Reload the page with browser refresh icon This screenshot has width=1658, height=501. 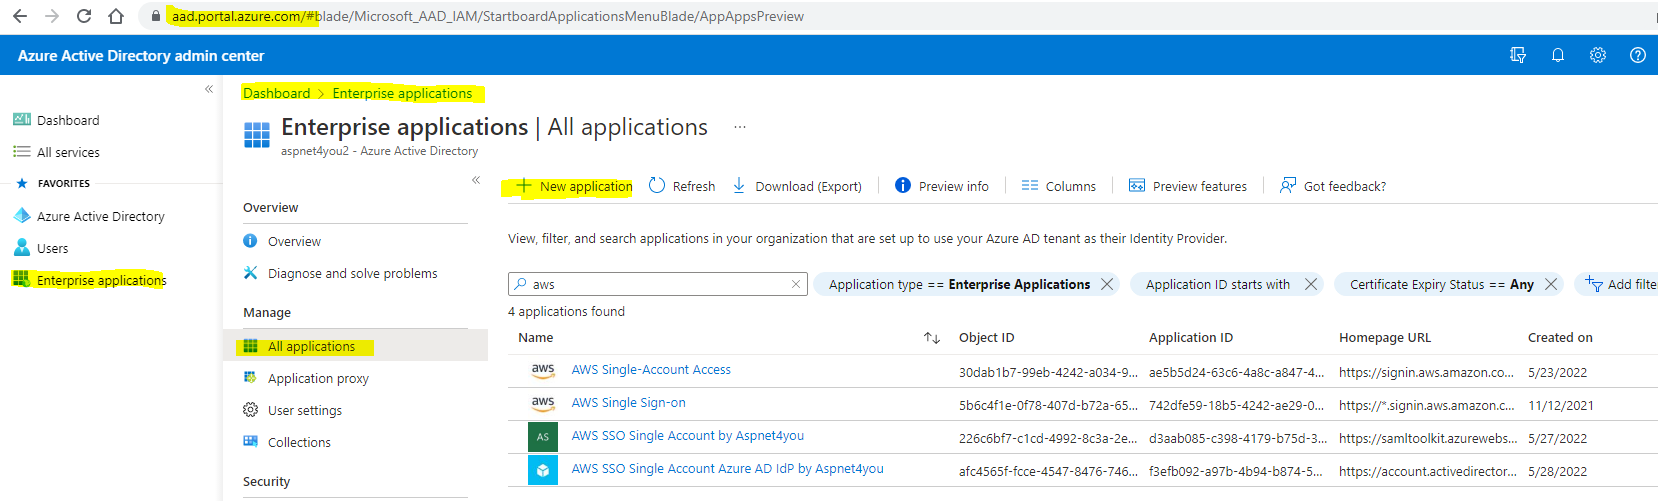(84, 16)
